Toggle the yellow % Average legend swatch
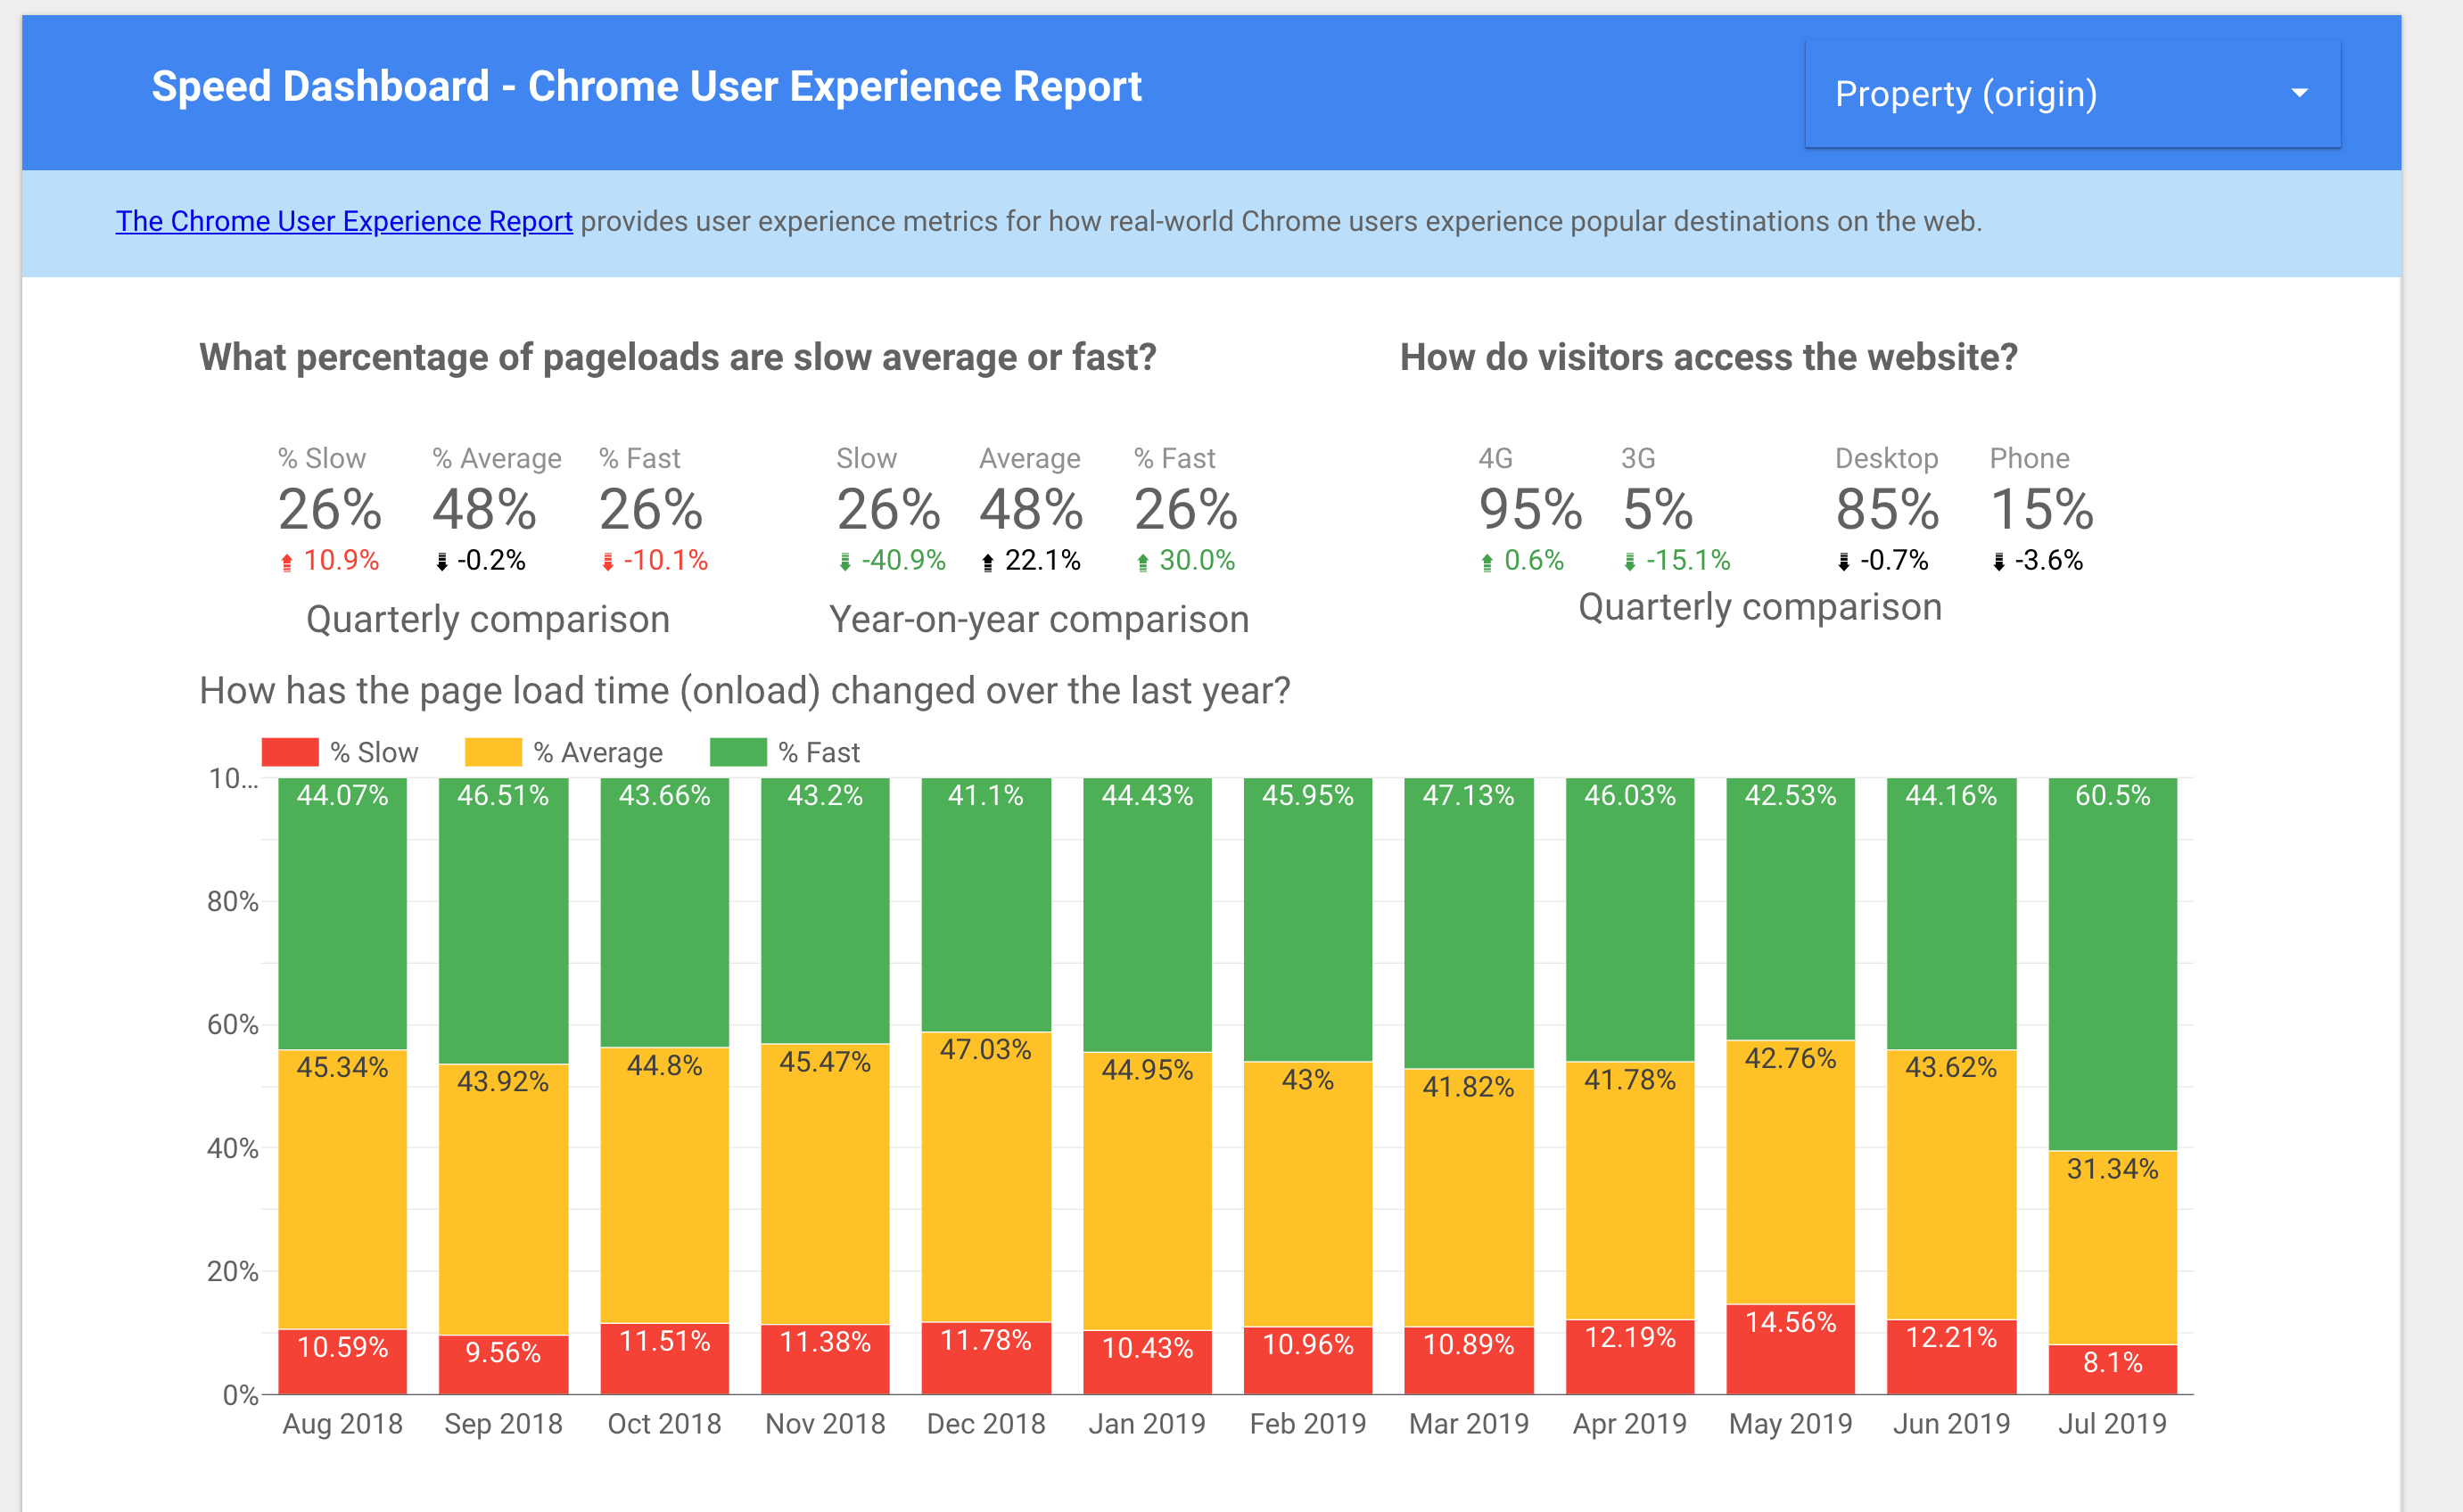The image size is (2463, 1512). [x=493, y=752]
